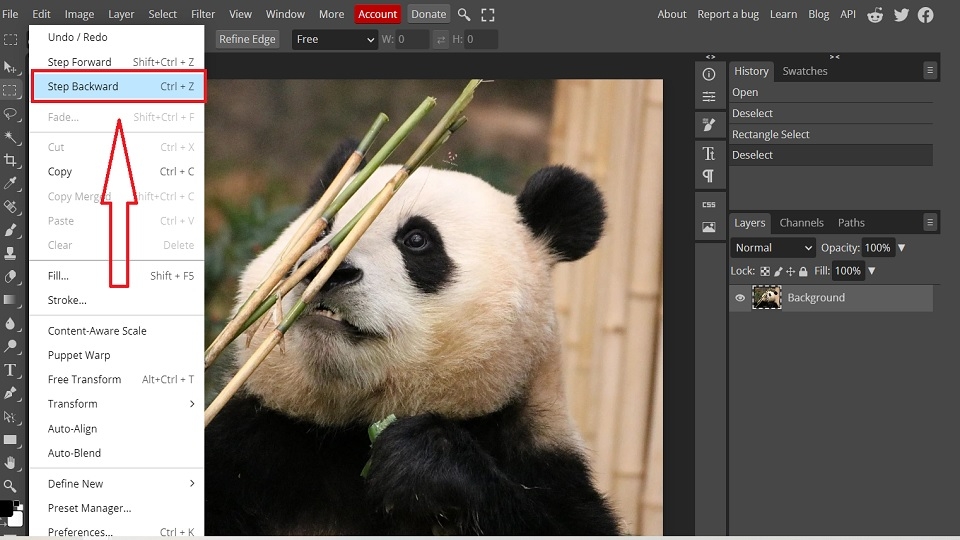Select the Gradient tool
Screen dimensions: 960x540
pos(10,300)
